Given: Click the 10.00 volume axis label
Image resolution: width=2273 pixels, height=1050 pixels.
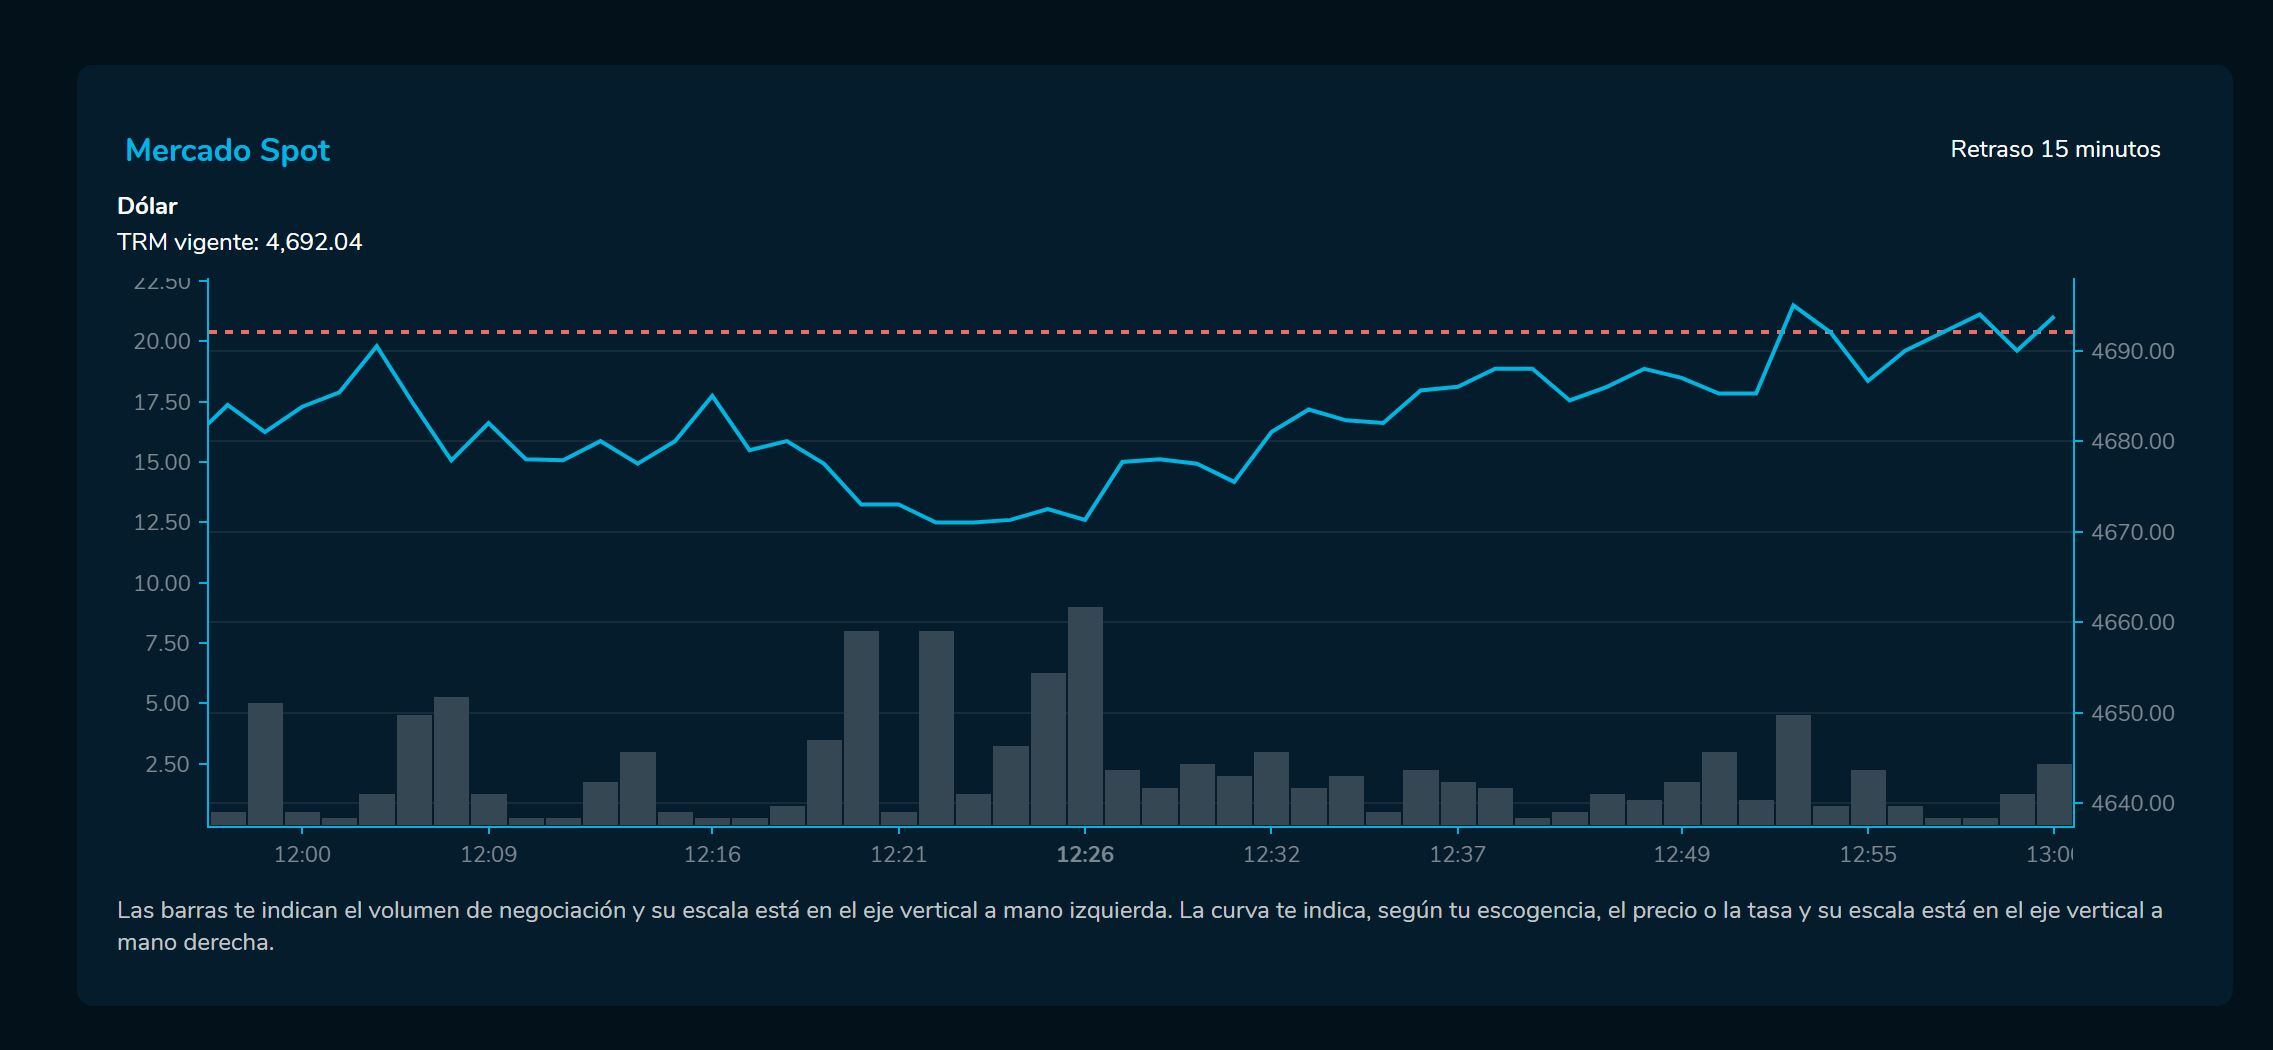Looking at the screenshot, I should 162,583.
